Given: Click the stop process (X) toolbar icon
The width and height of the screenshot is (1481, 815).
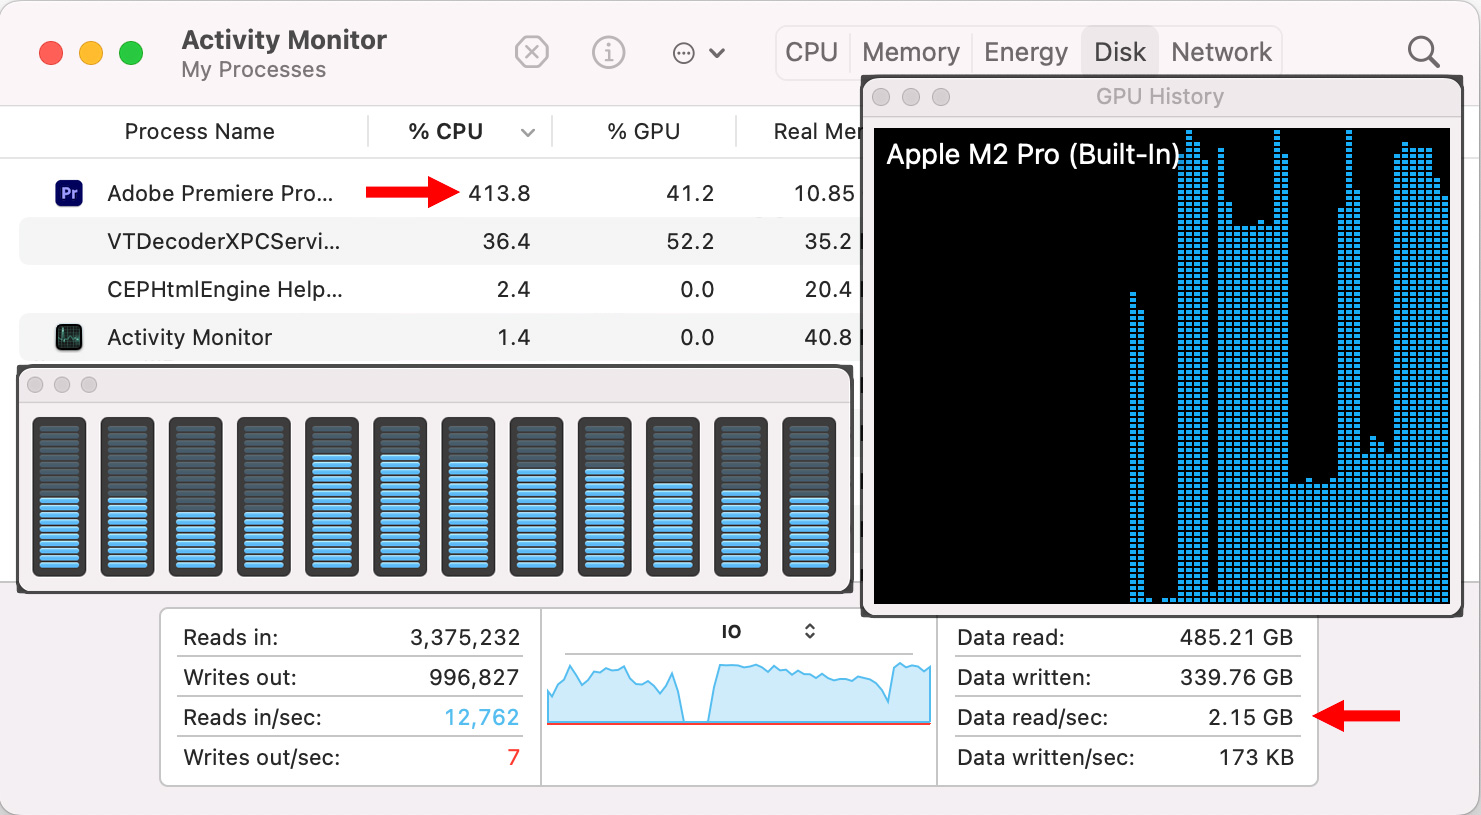Looking at the screenshot, I should [532, 52].
